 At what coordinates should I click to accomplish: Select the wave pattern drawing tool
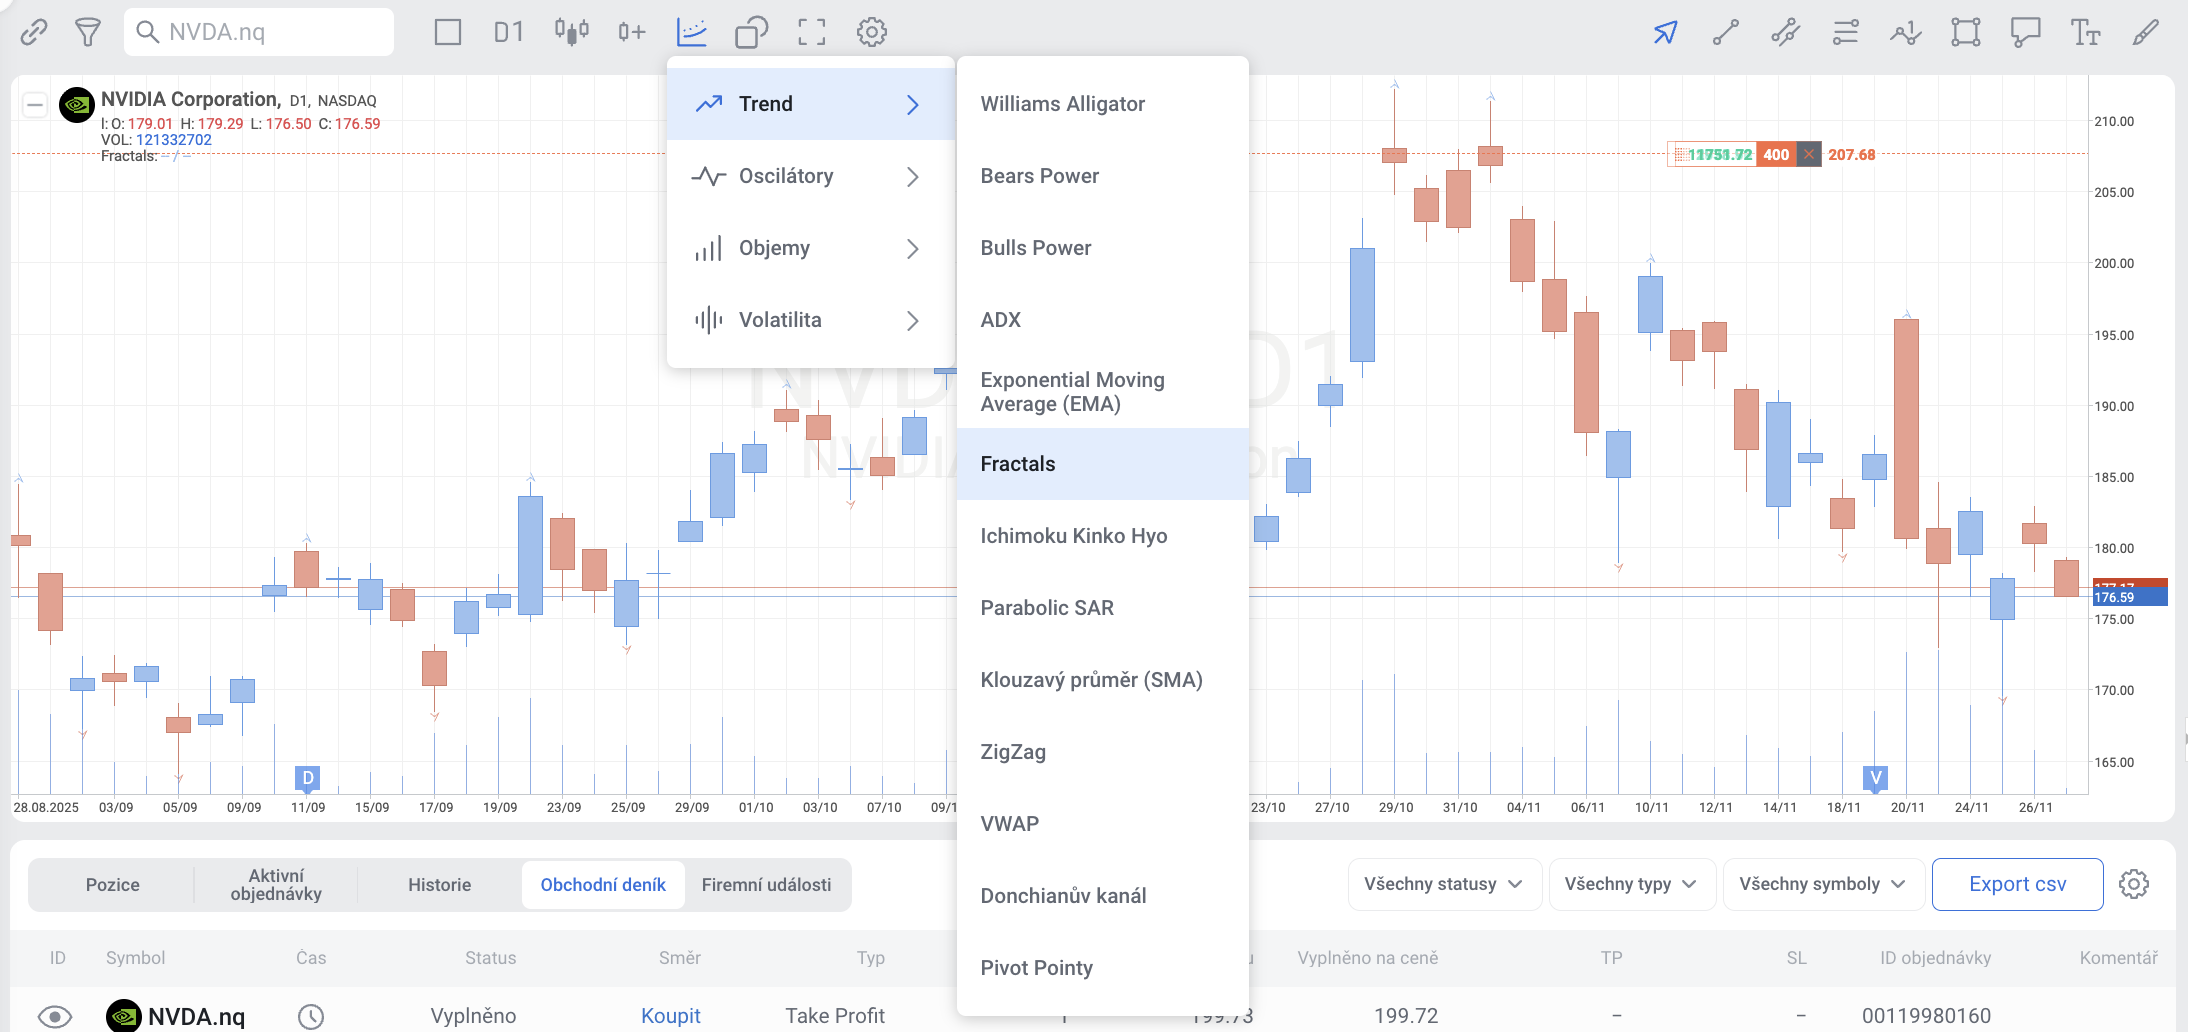coord(1906,32)
